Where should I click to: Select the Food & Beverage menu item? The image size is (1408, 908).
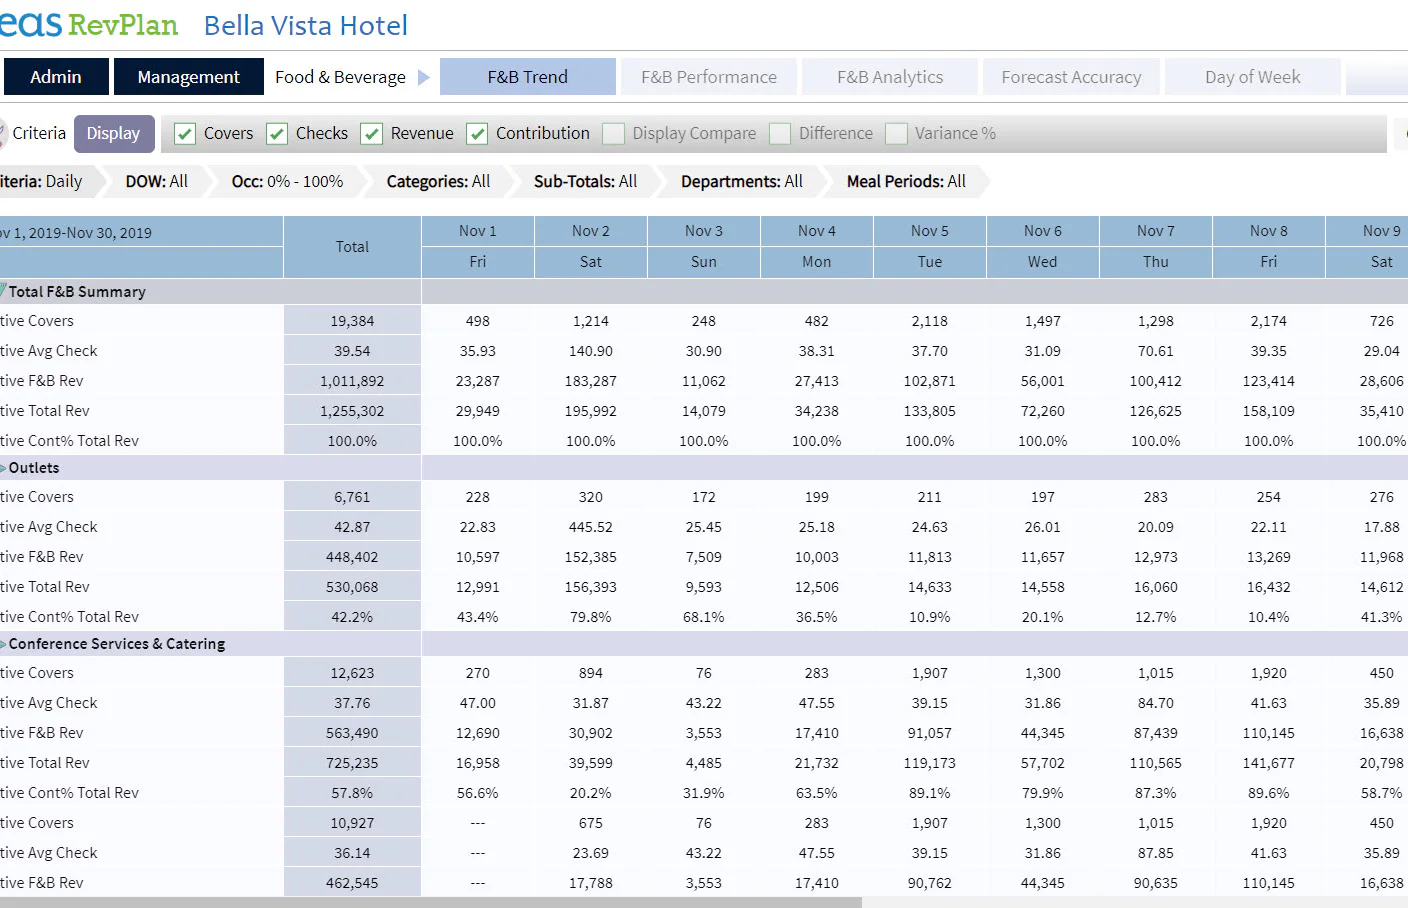pos(340,77)
